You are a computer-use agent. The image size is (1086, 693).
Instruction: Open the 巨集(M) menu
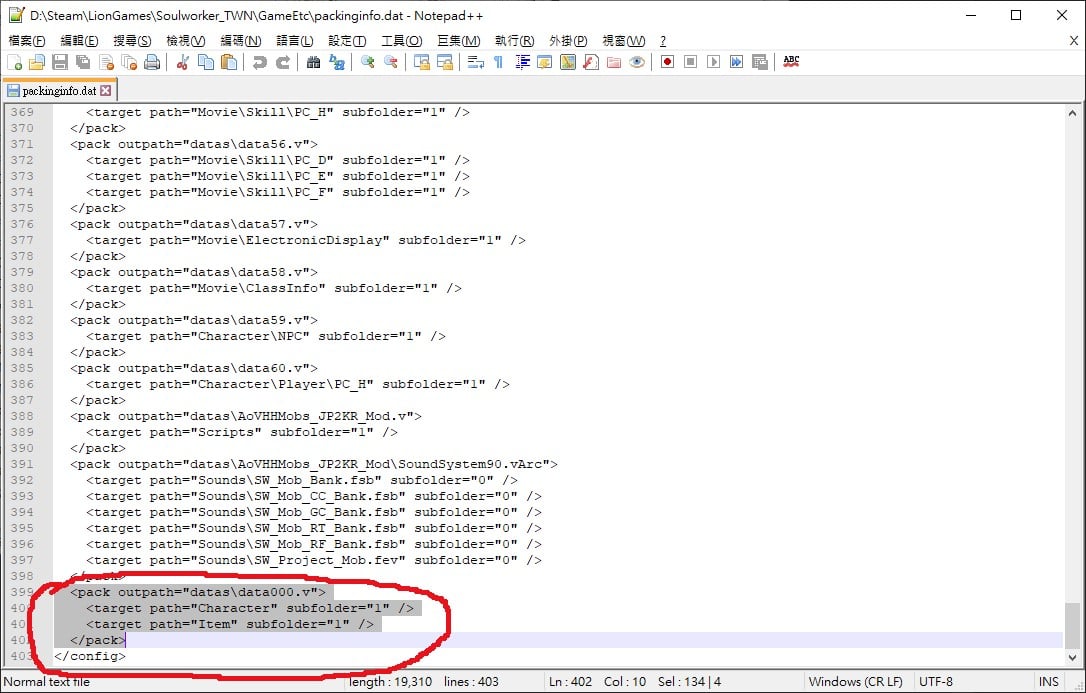[x=459, y=41]
